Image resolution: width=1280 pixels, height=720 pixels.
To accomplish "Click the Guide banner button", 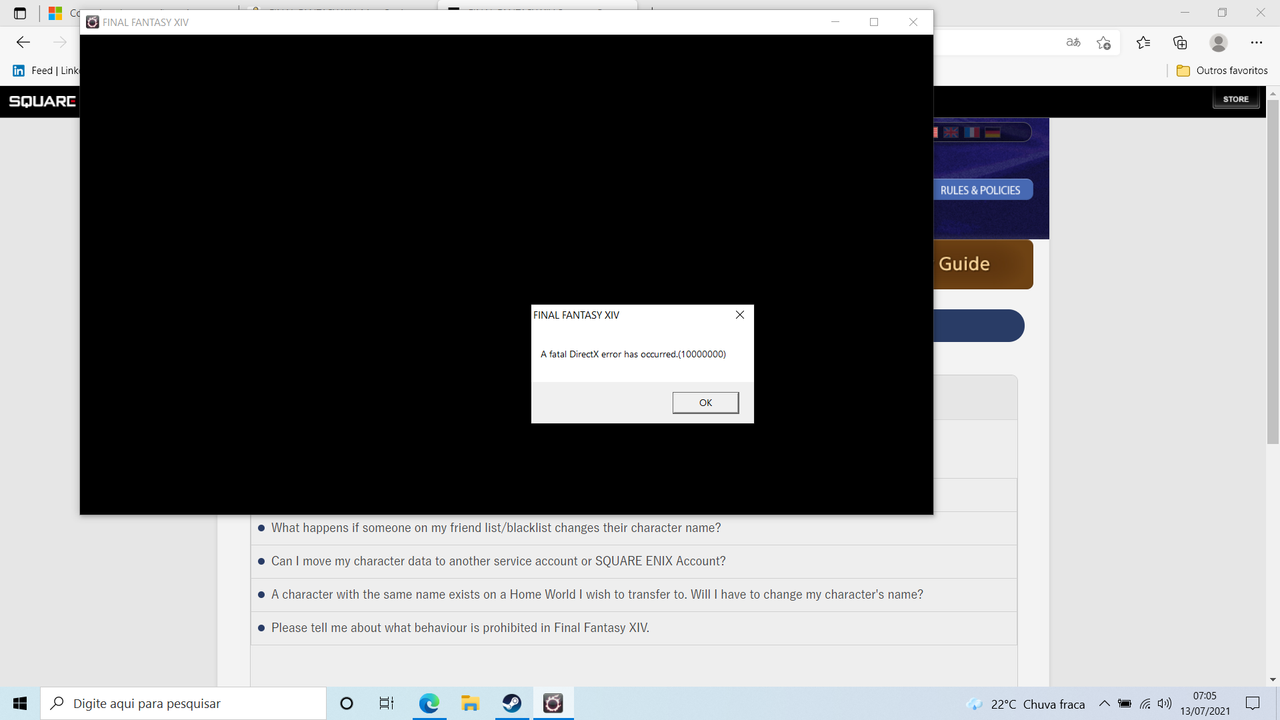I will [x=981, y=264].
